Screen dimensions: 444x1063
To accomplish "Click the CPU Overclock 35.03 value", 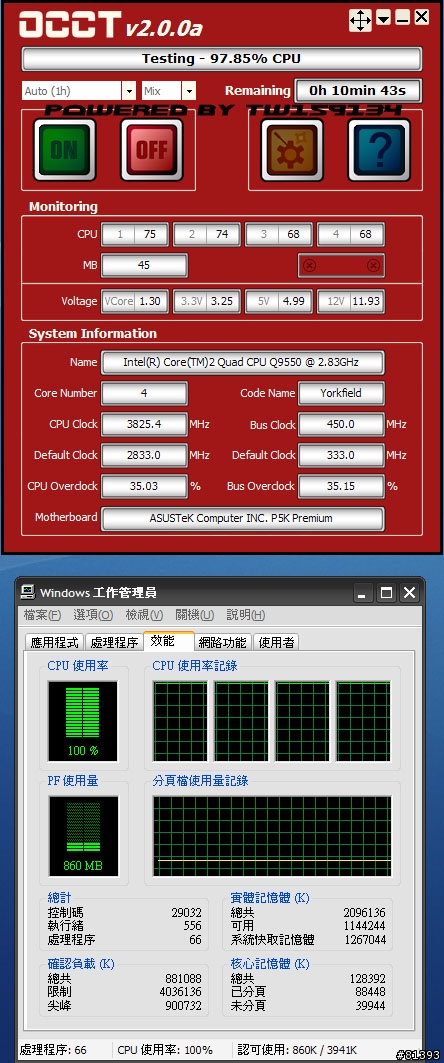I will tap(144, 486).
